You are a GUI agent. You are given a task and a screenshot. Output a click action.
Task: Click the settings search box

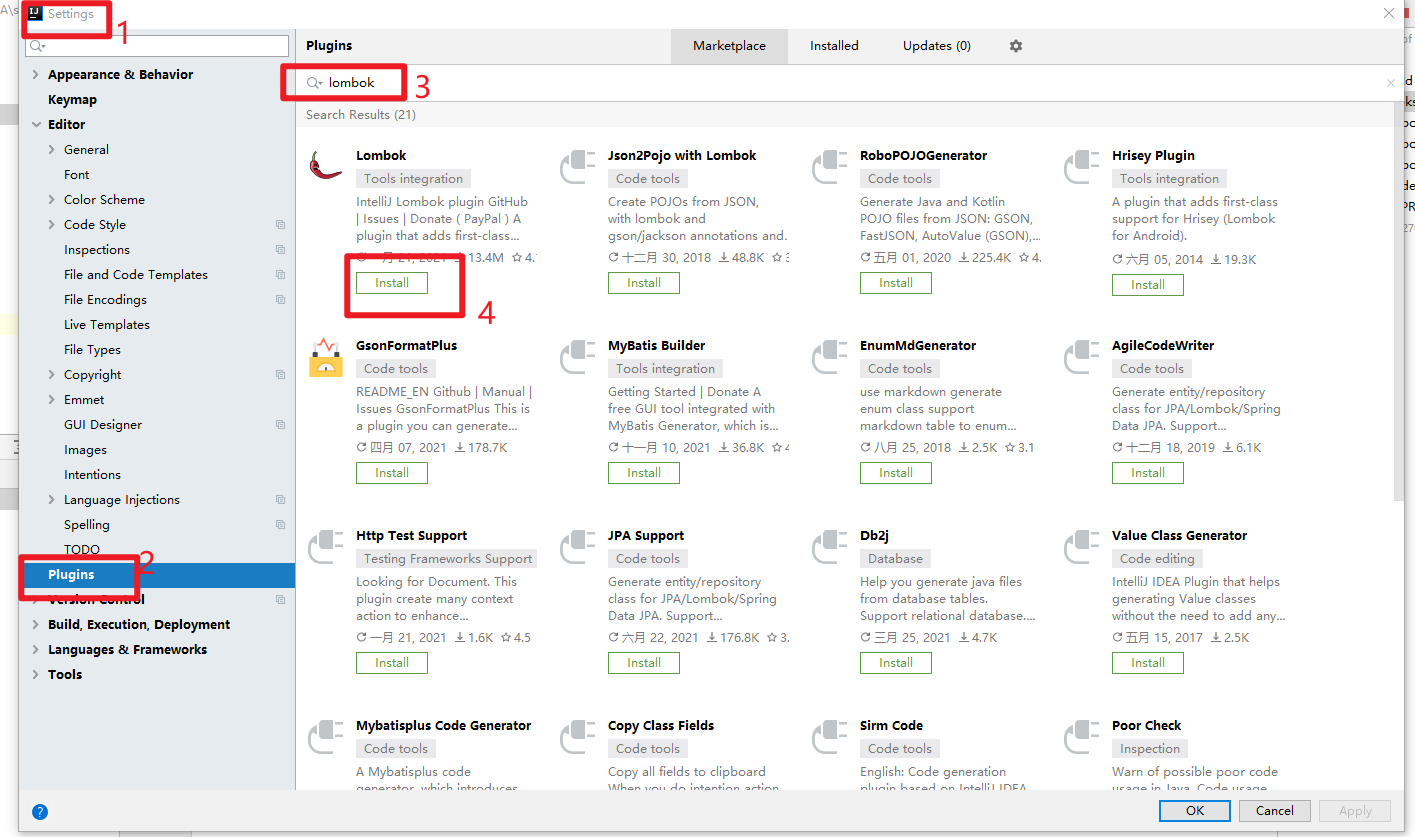[157, 46]
